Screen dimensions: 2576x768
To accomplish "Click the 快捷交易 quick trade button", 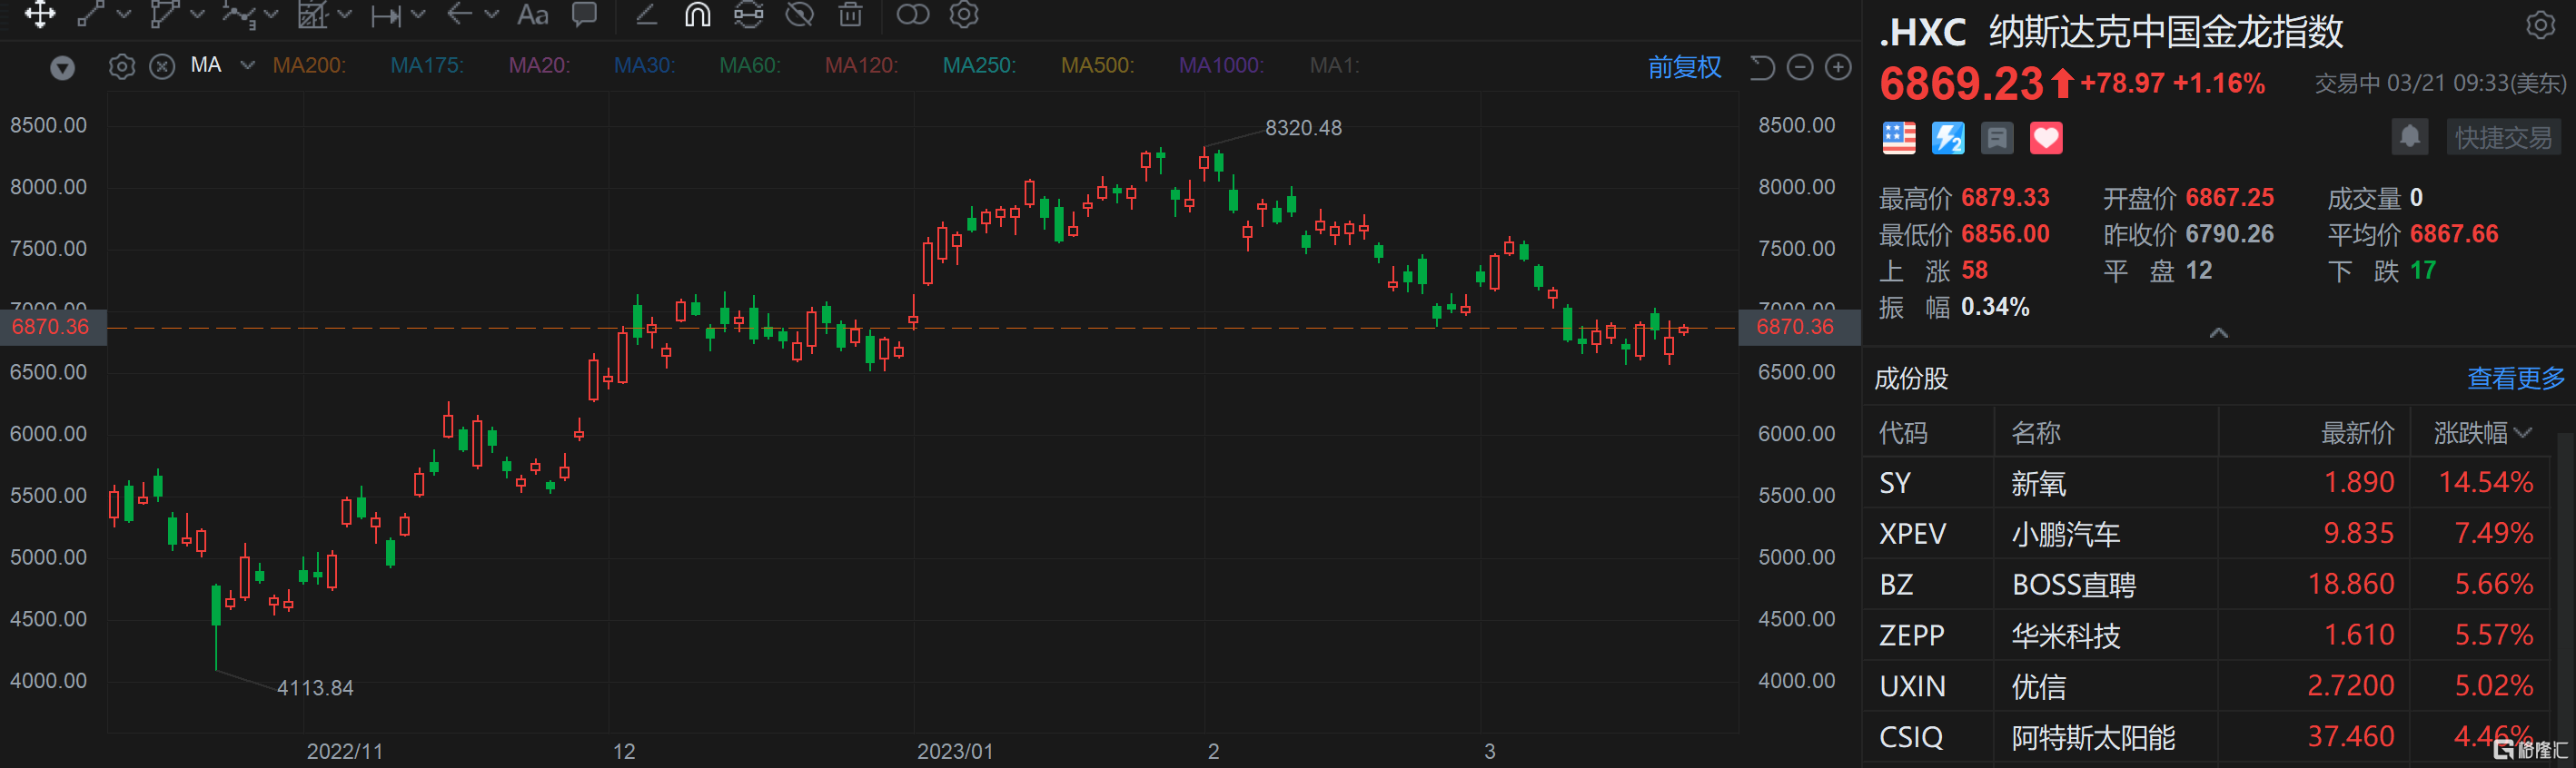I will [2504, 137].
